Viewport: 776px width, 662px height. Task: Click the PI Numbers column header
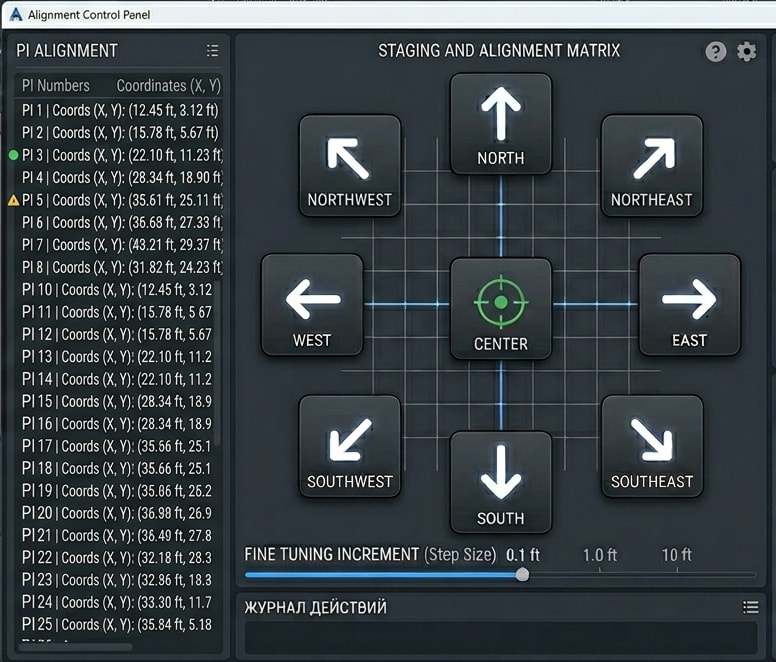(x=56, y=86)
